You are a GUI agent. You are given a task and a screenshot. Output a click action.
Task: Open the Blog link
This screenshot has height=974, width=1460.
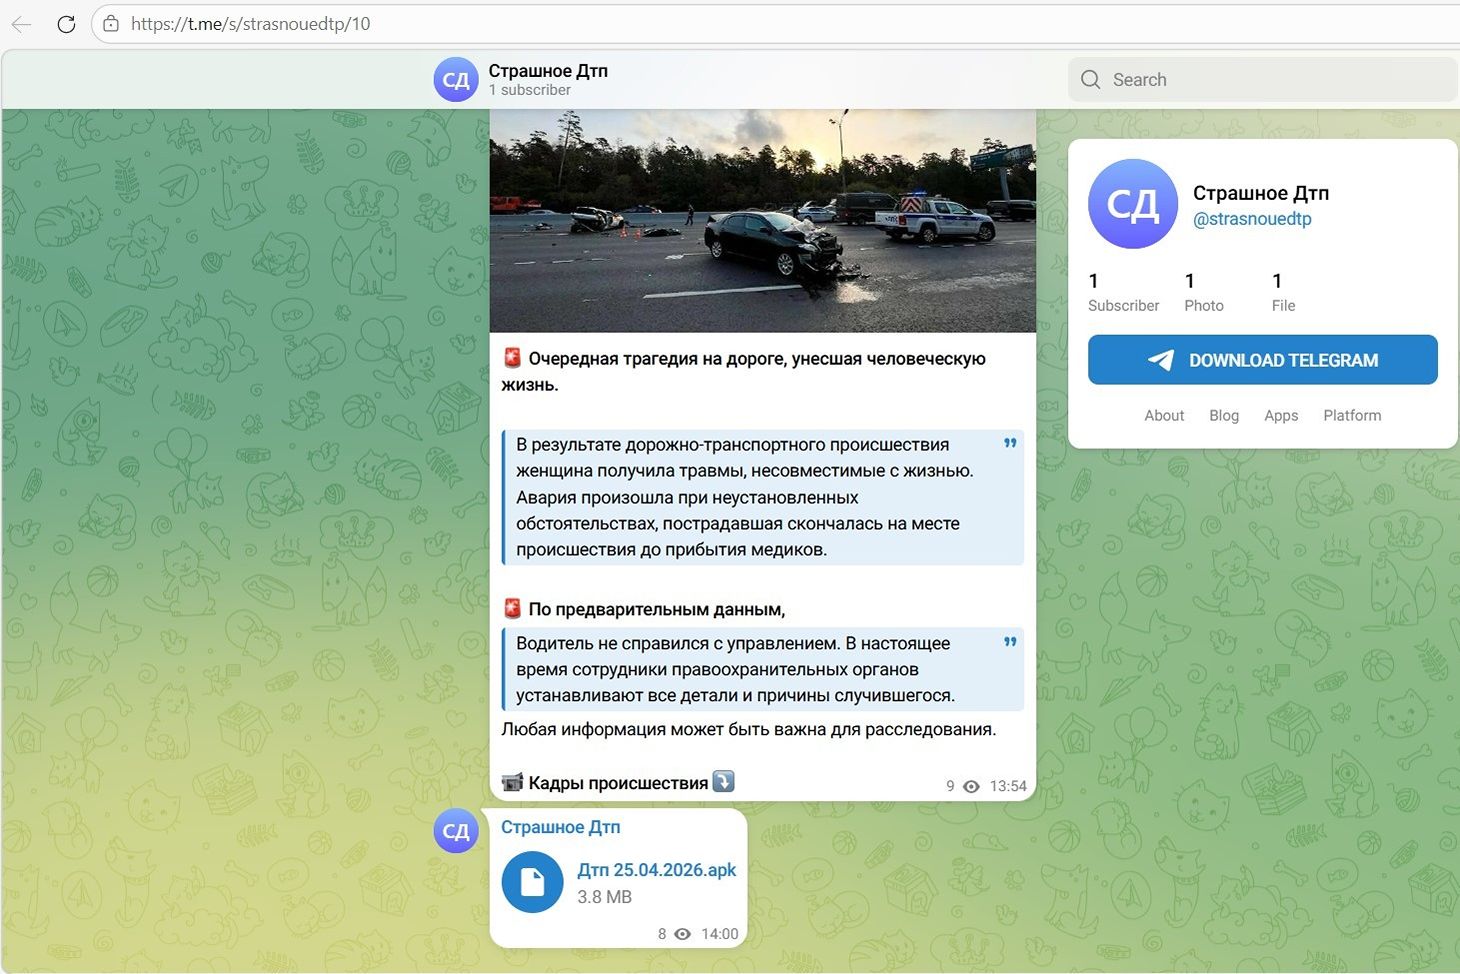click(x=1224, y=416)
